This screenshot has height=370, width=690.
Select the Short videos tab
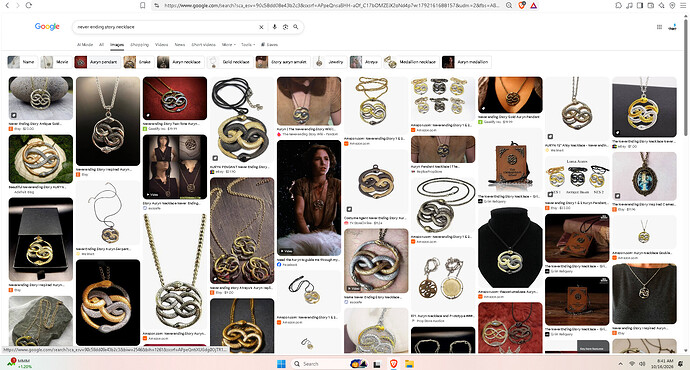point(203,44)
